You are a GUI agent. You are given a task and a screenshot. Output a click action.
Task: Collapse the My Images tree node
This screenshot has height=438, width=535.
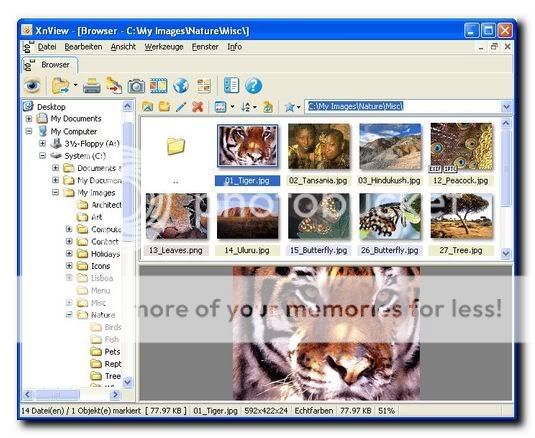(55, 192)
